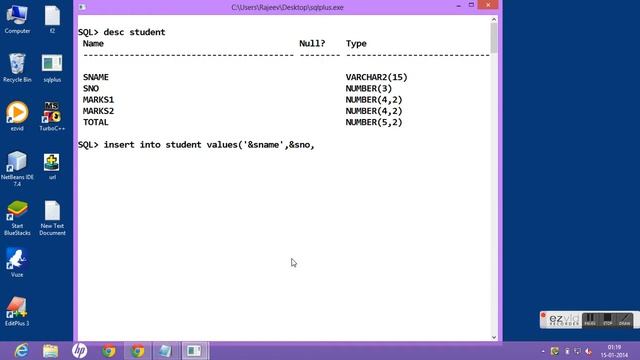The width and height of the screenshot is (640, 360).
Task: Open the network tray icon
Action: (577, 351)
